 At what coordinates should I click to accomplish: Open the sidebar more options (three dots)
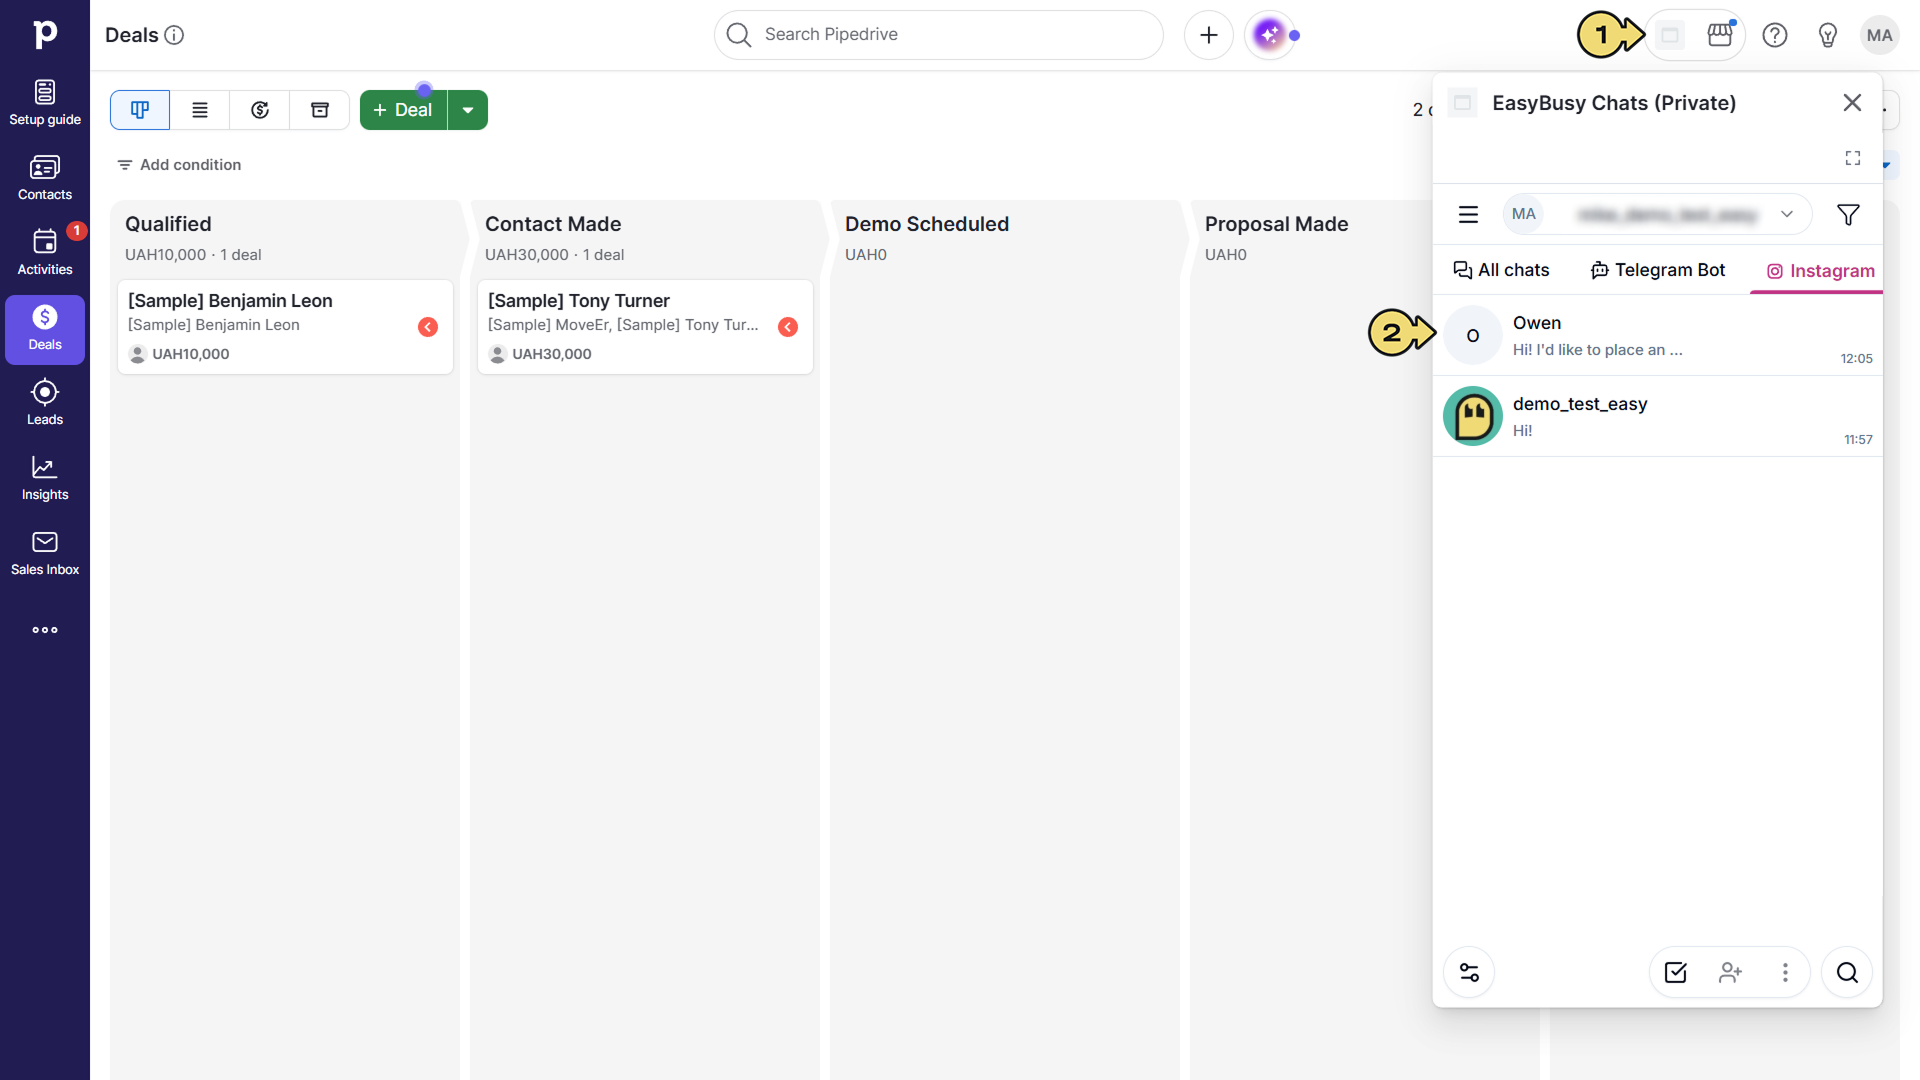45,630
